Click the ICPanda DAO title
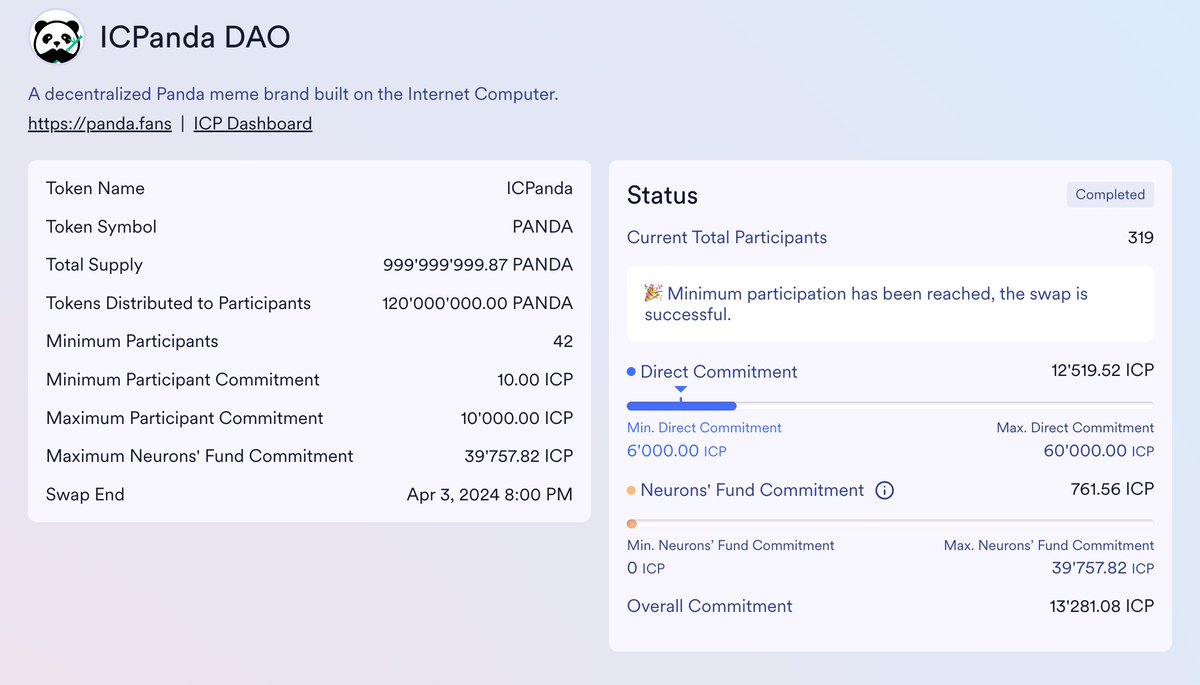 click(195, 38)
